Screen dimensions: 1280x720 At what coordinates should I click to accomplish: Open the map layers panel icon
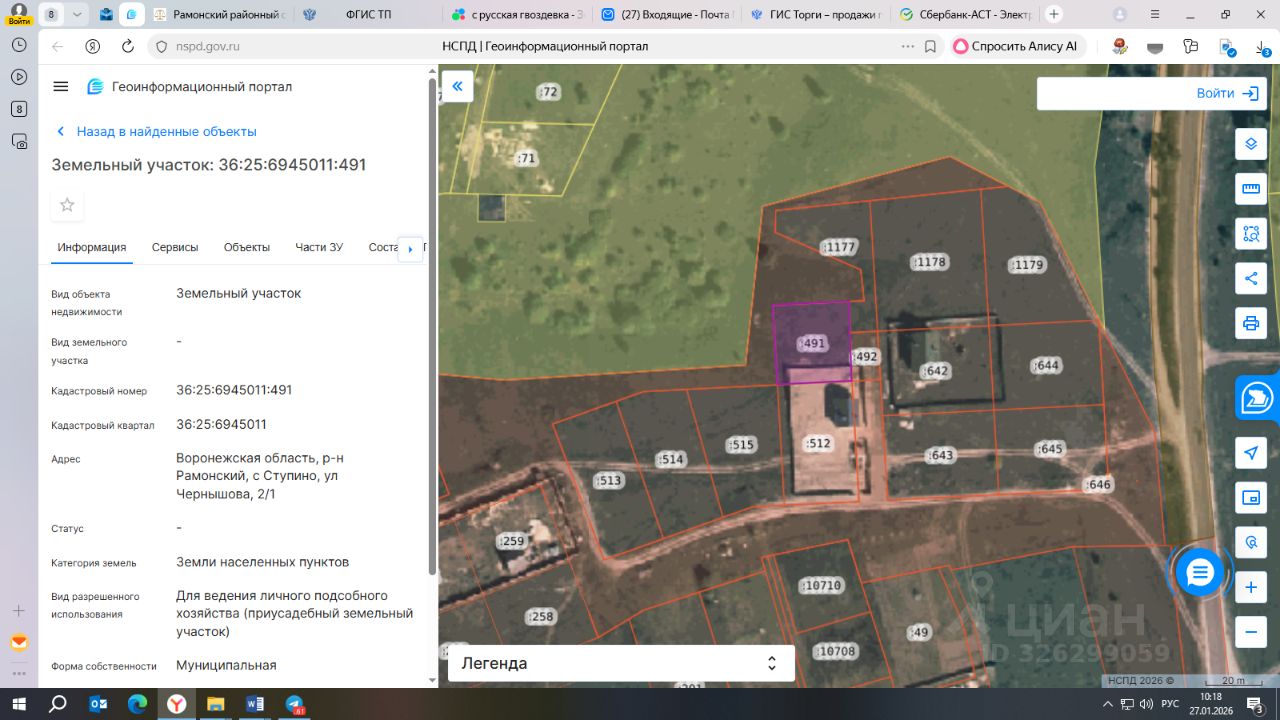1250,143
